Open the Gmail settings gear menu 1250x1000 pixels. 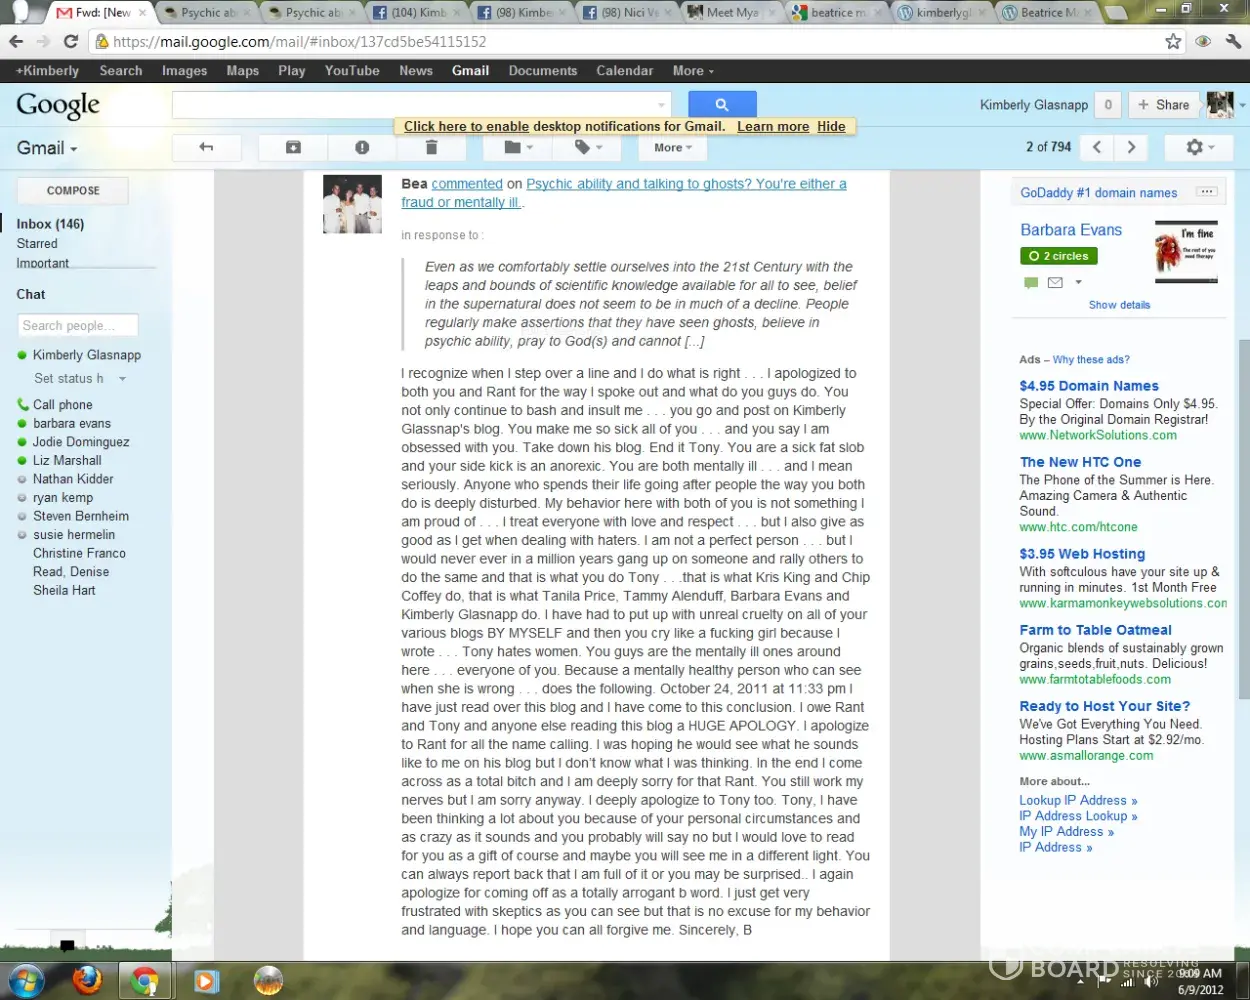coord(1199,147)
